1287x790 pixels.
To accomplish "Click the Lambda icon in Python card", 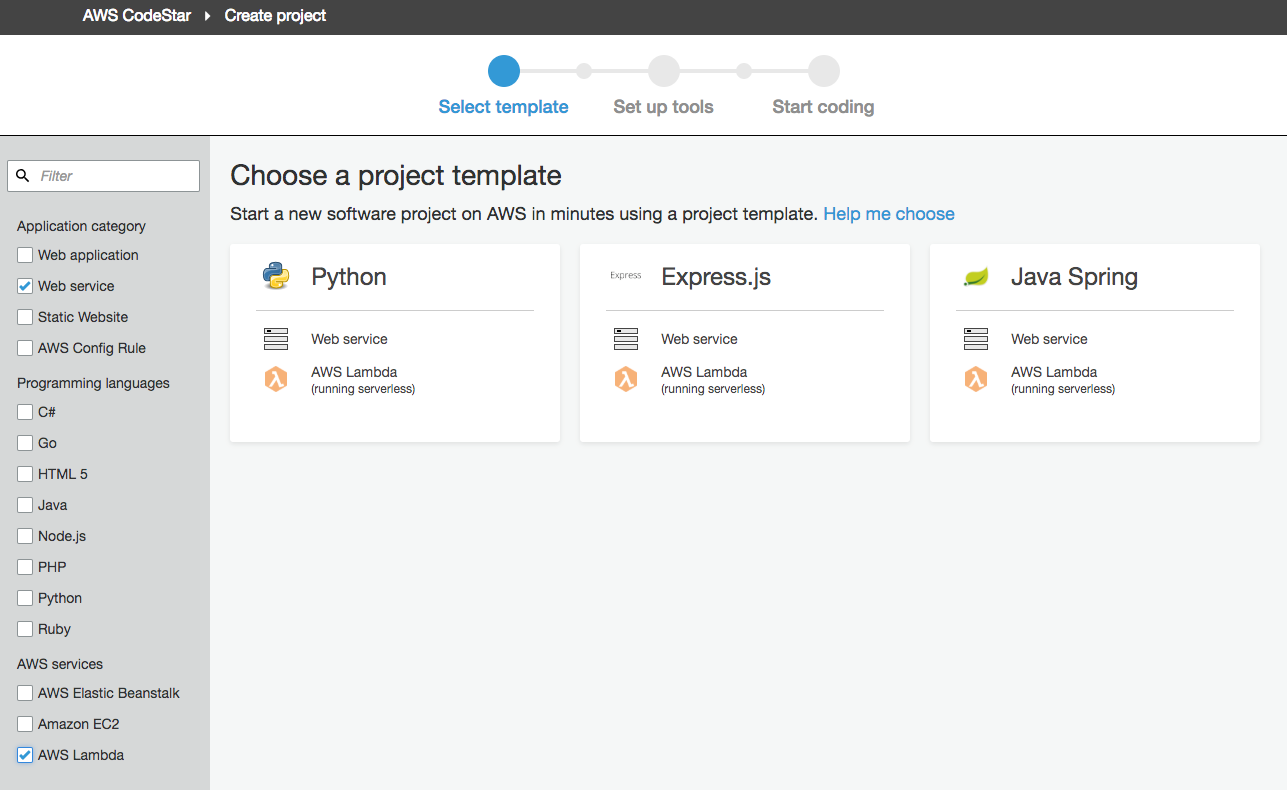I will coord(276,379).
